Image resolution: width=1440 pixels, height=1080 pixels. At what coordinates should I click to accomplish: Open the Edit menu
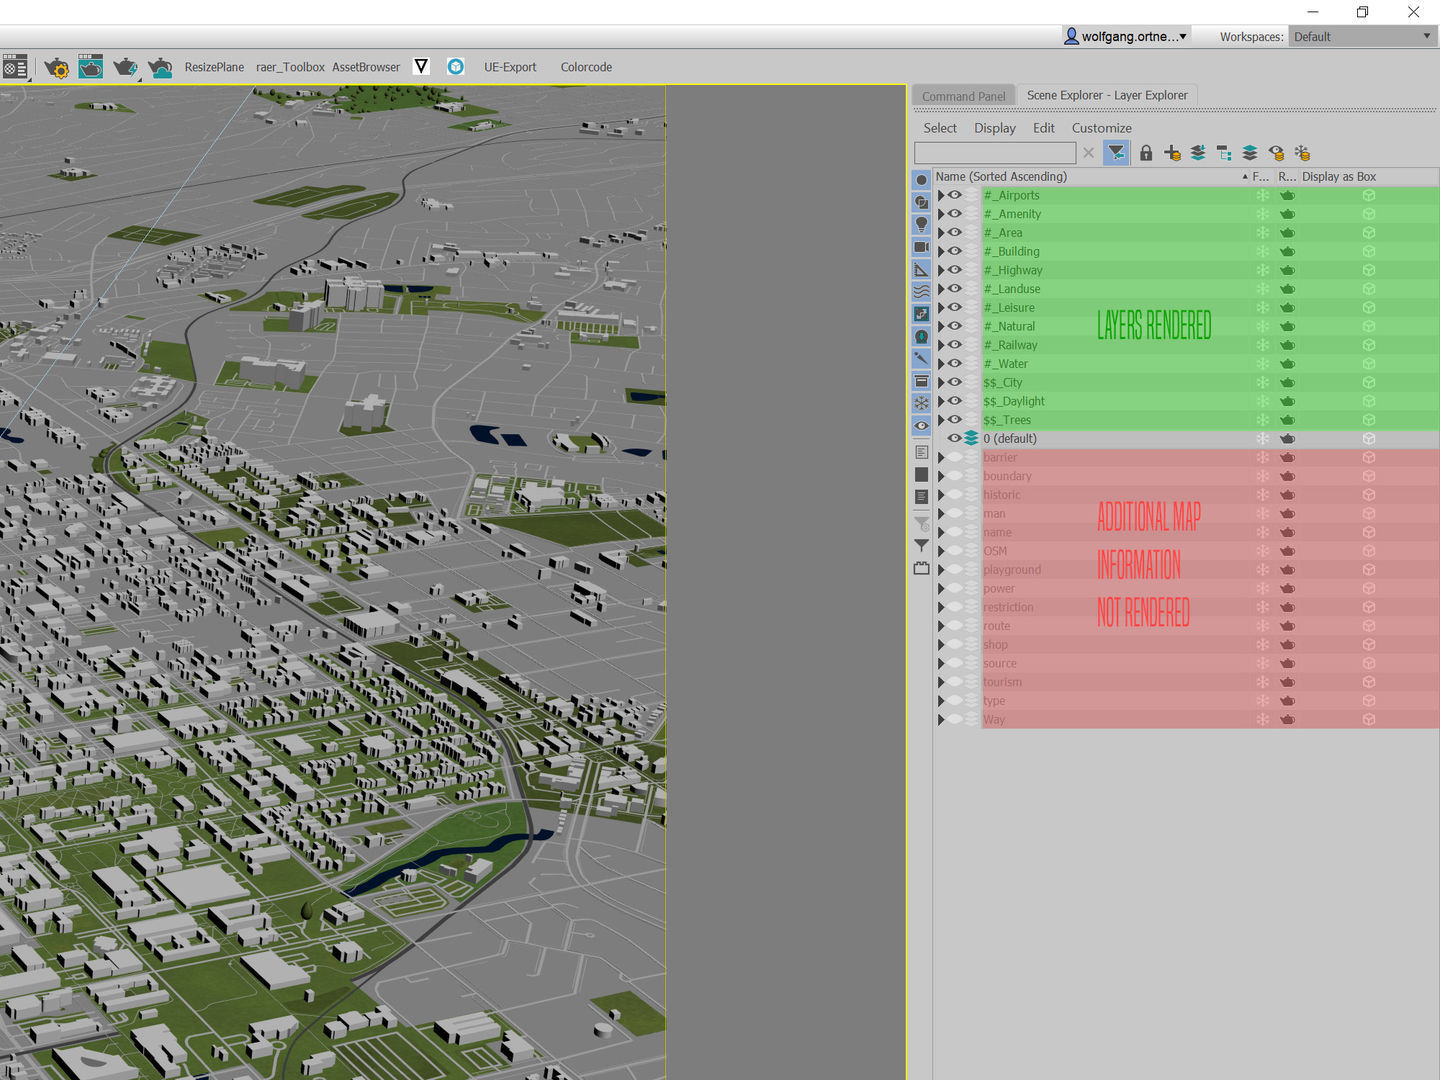point(1044,128)
